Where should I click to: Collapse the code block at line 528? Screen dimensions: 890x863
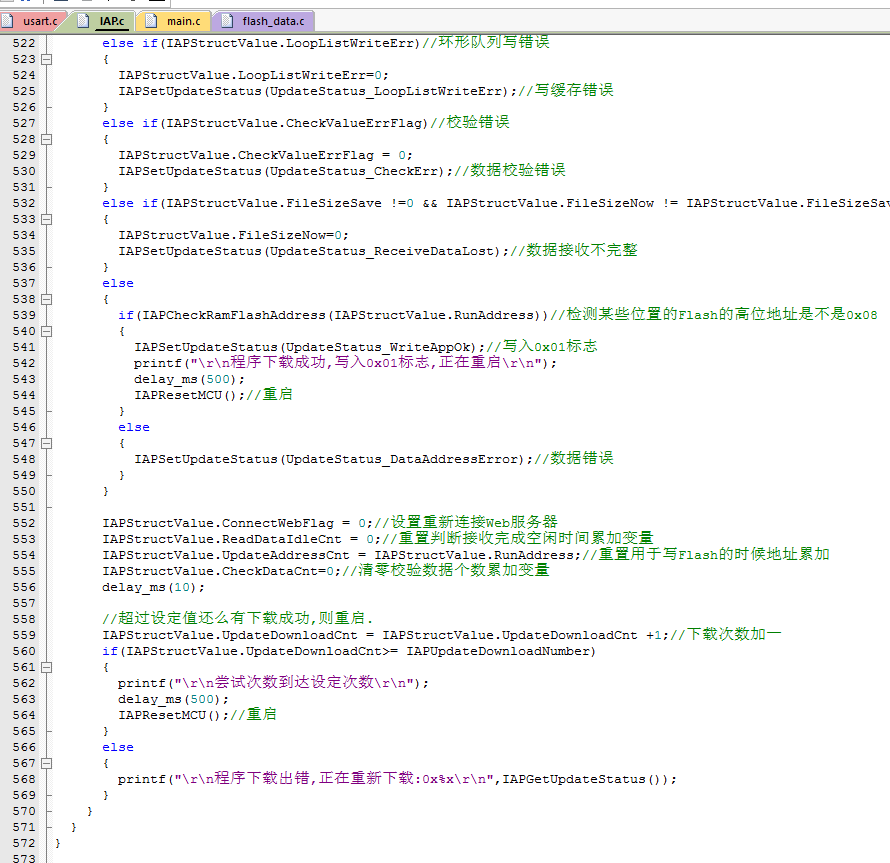tap(47, 139)
